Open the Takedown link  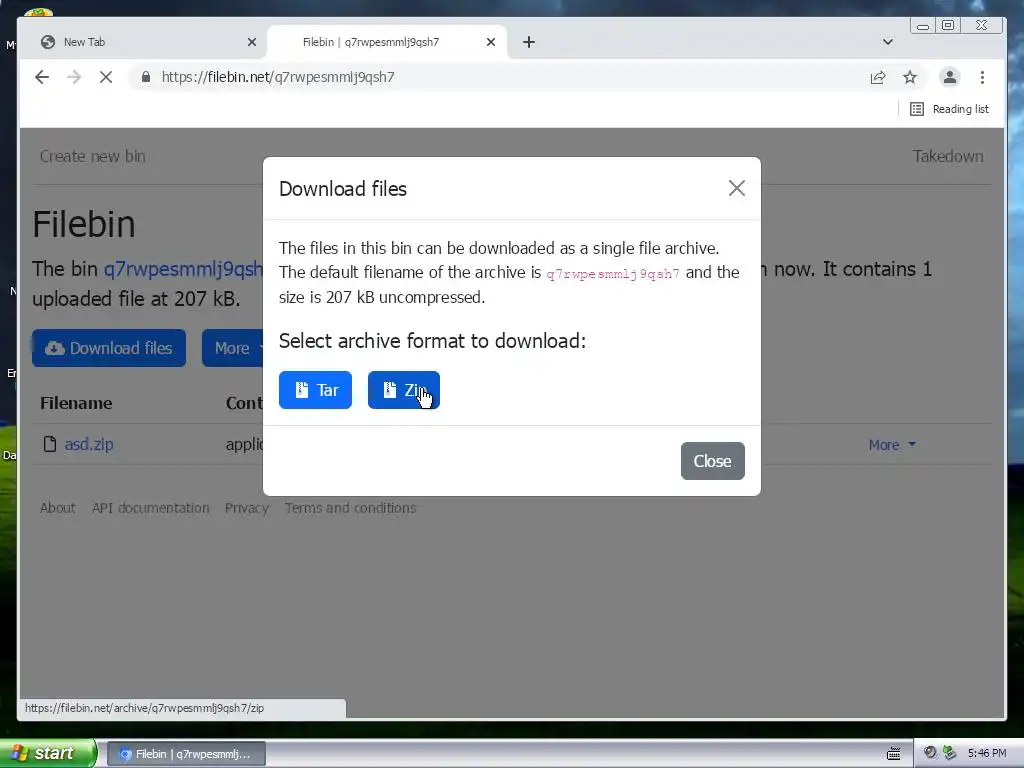pos(948,156)
